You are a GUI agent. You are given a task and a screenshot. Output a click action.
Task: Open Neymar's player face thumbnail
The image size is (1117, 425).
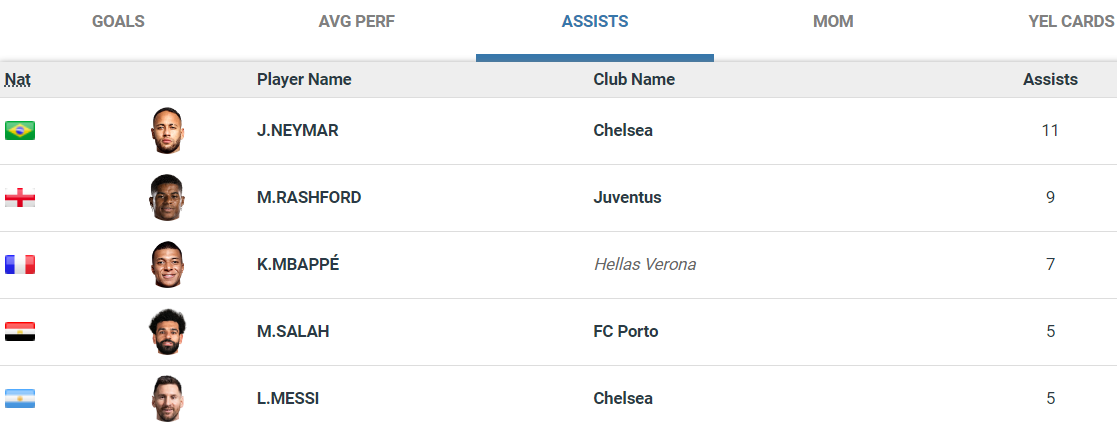pos(168,131)
